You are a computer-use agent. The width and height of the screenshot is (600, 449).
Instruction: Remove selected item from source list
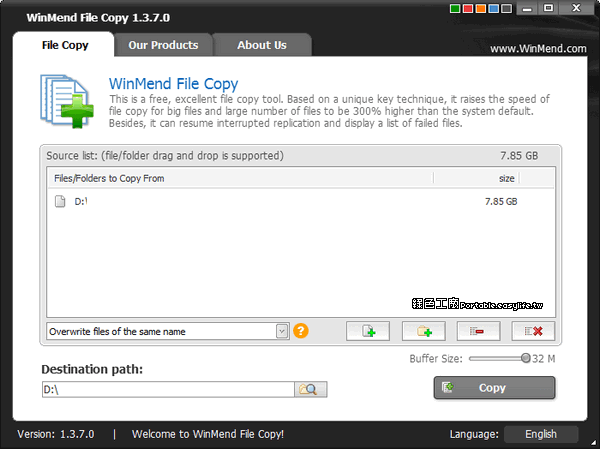tap(478, 331)
